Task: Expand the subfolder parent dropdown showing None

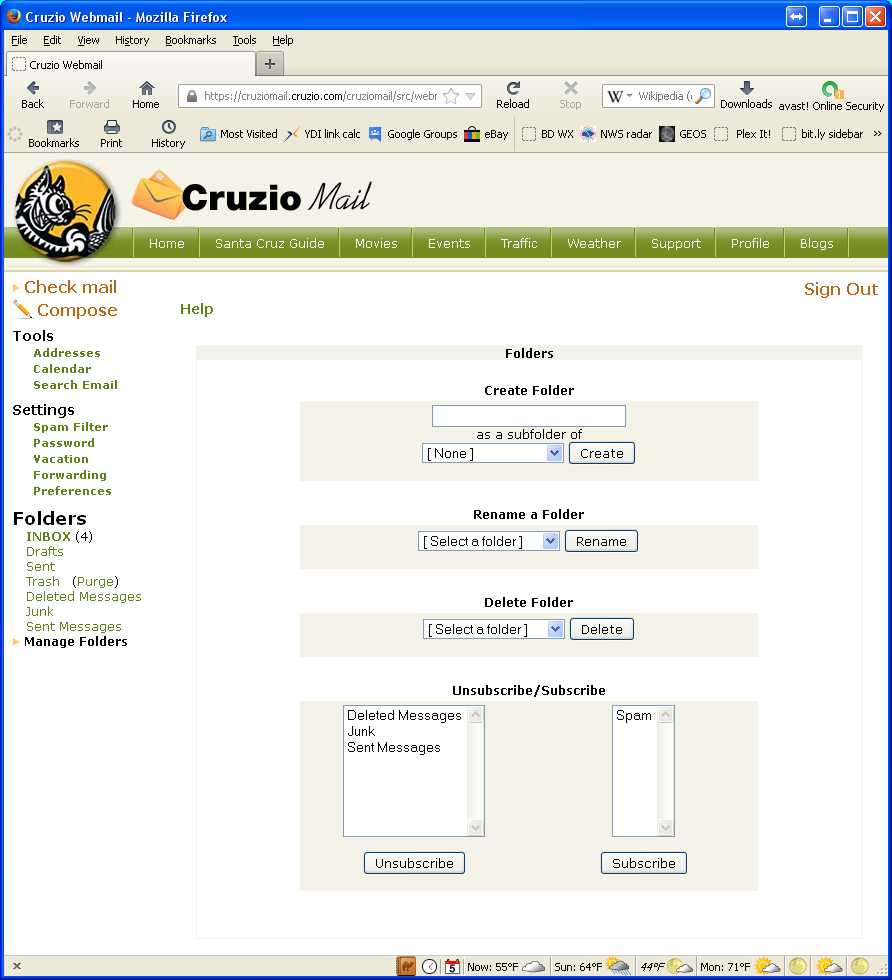Action: [x=493, y=453]
